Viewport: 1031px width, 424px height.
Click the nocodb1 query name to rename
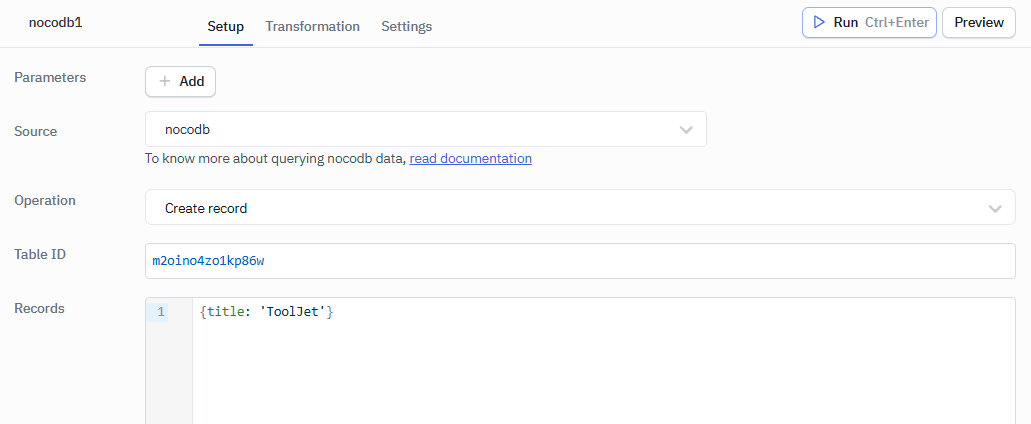click(56, 22)
